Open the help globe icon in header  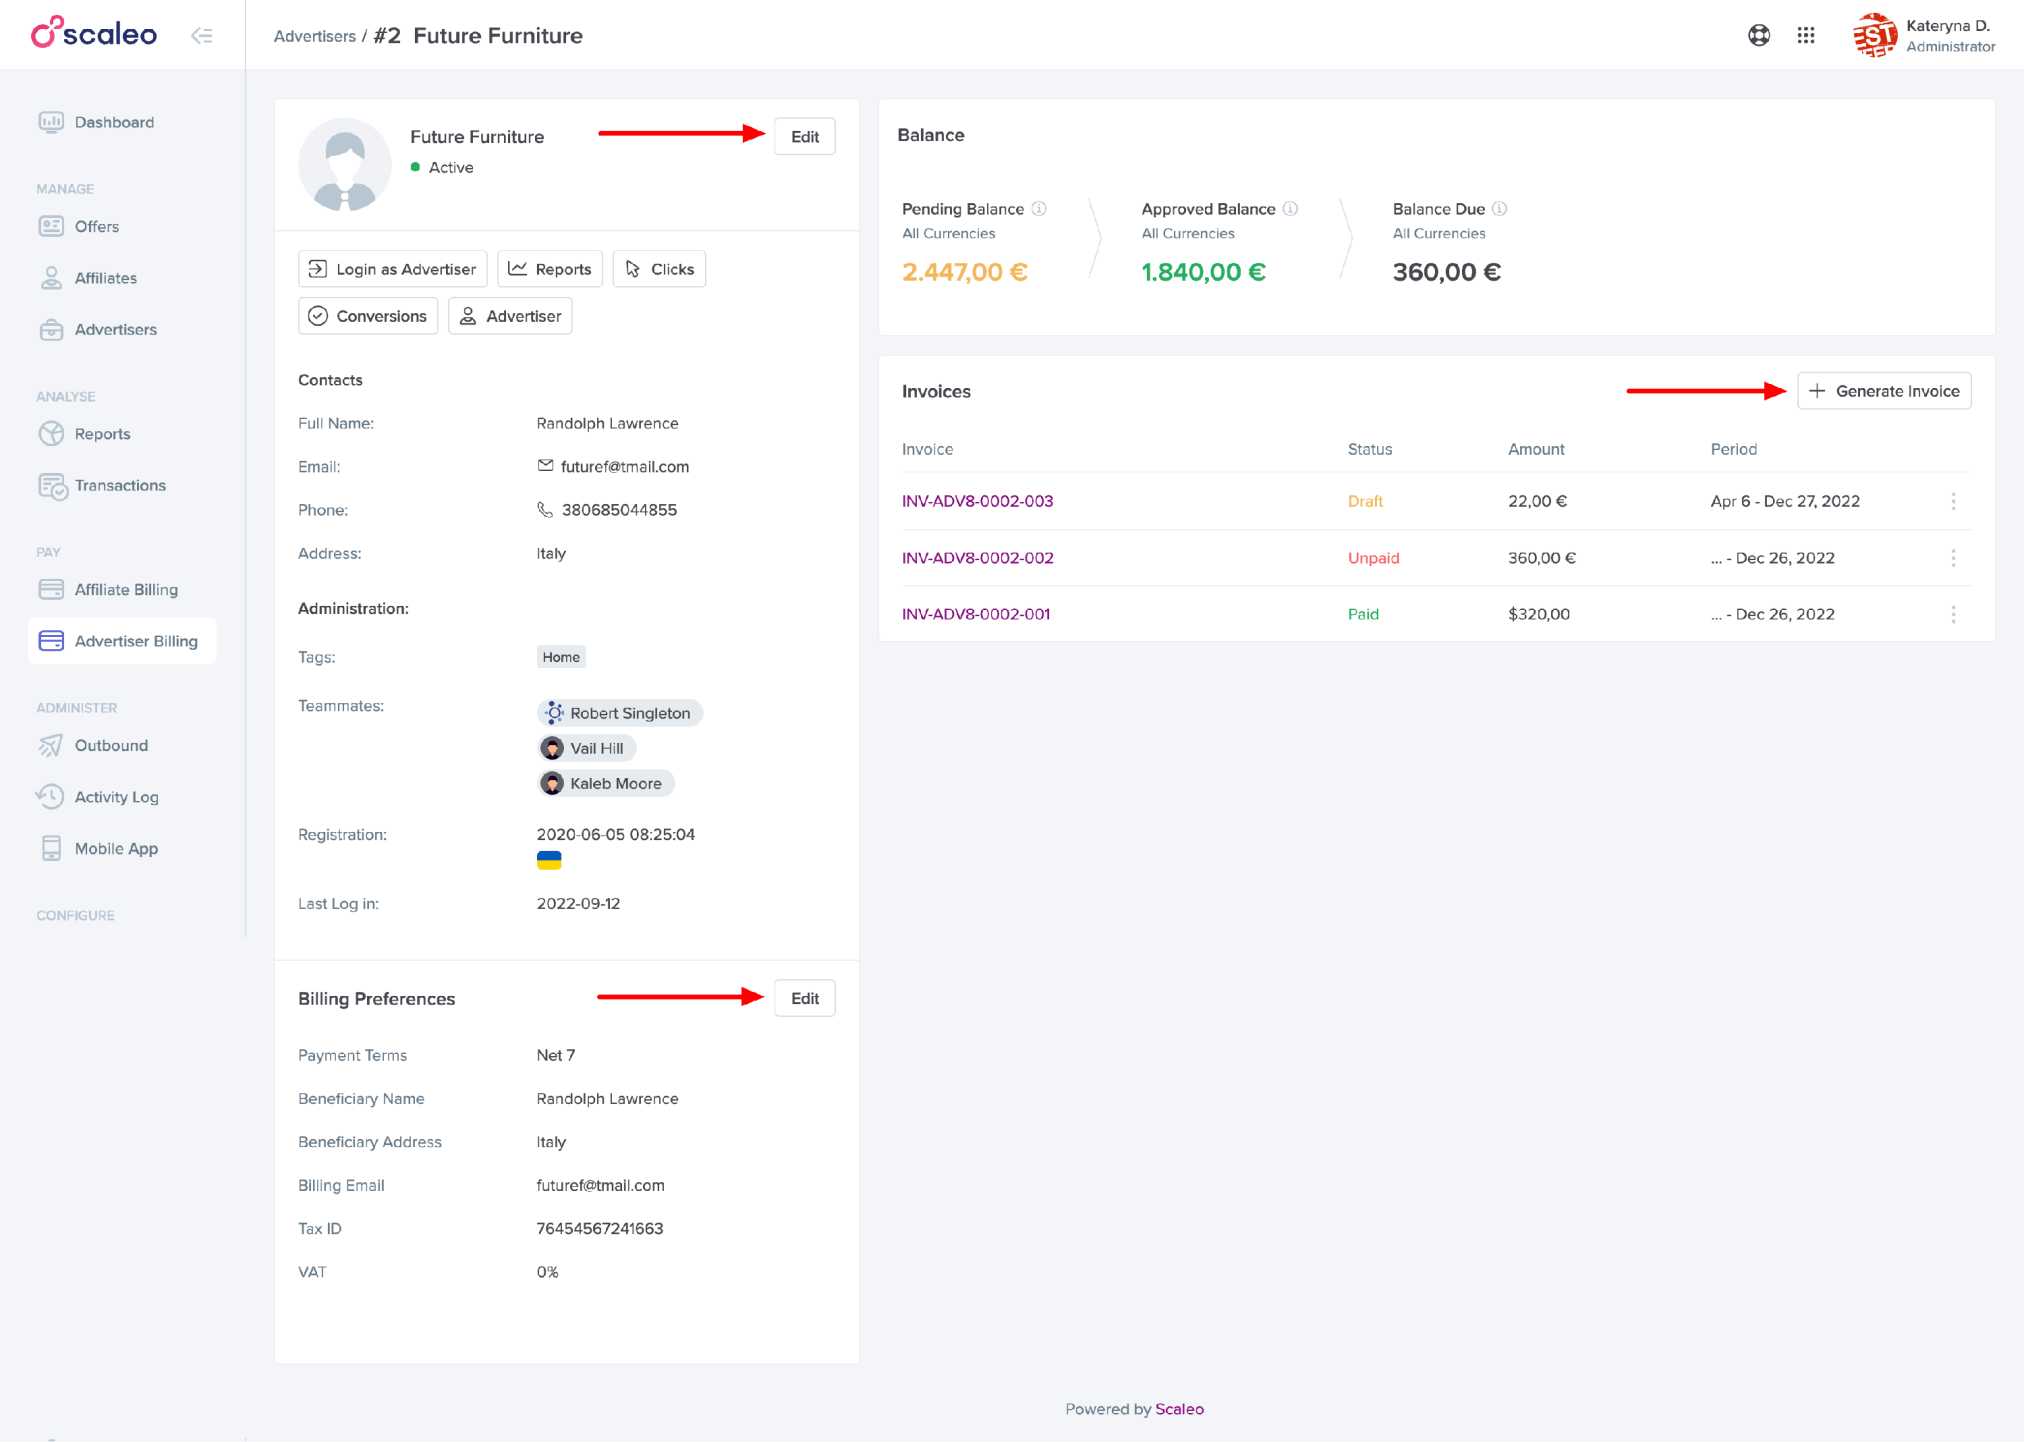(x=1759, y=36)
